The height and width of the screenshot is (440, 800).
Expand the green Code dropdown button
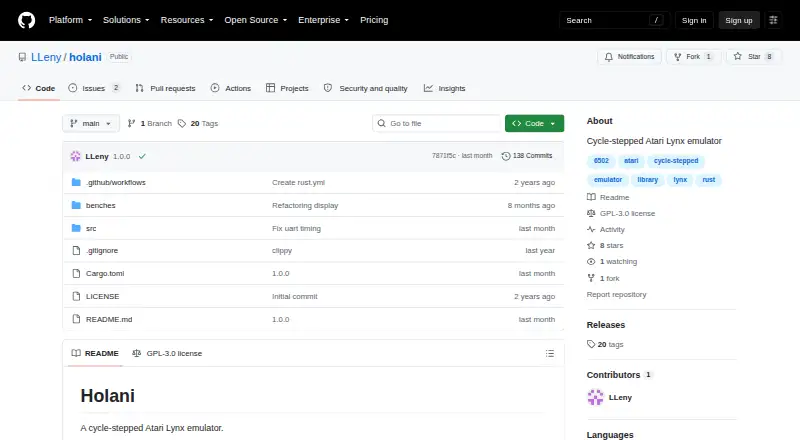click(534, 124)
